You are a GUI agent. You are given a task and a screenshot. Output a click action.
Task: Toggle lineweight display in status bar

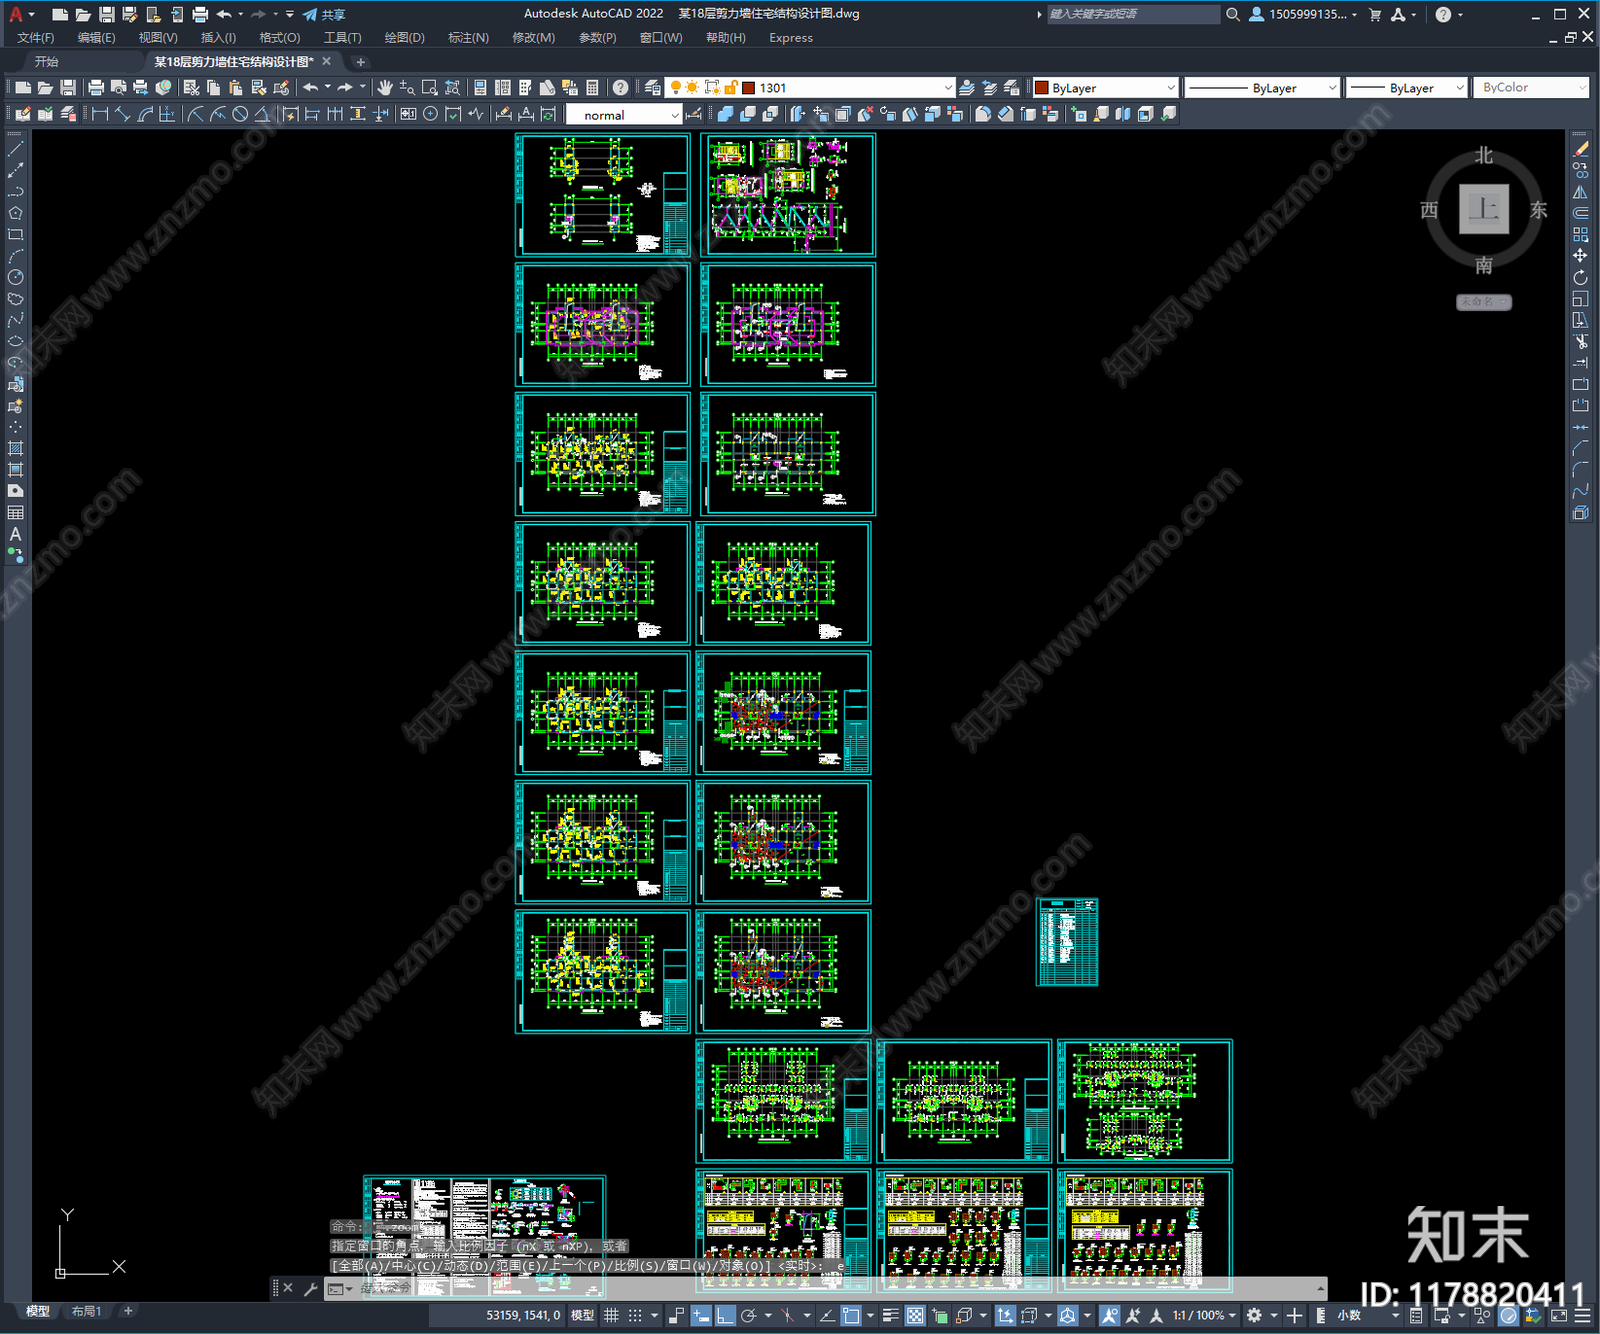pyautogui.click(x=890, y=1315)
